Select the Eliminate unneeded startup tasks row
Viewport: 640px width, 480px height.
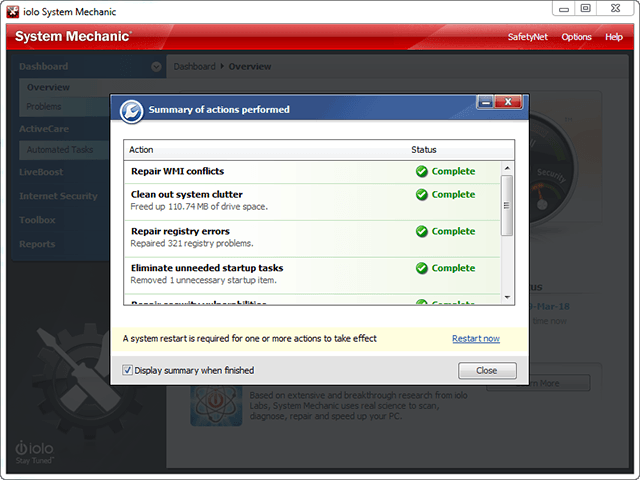(x=312, y=276)
